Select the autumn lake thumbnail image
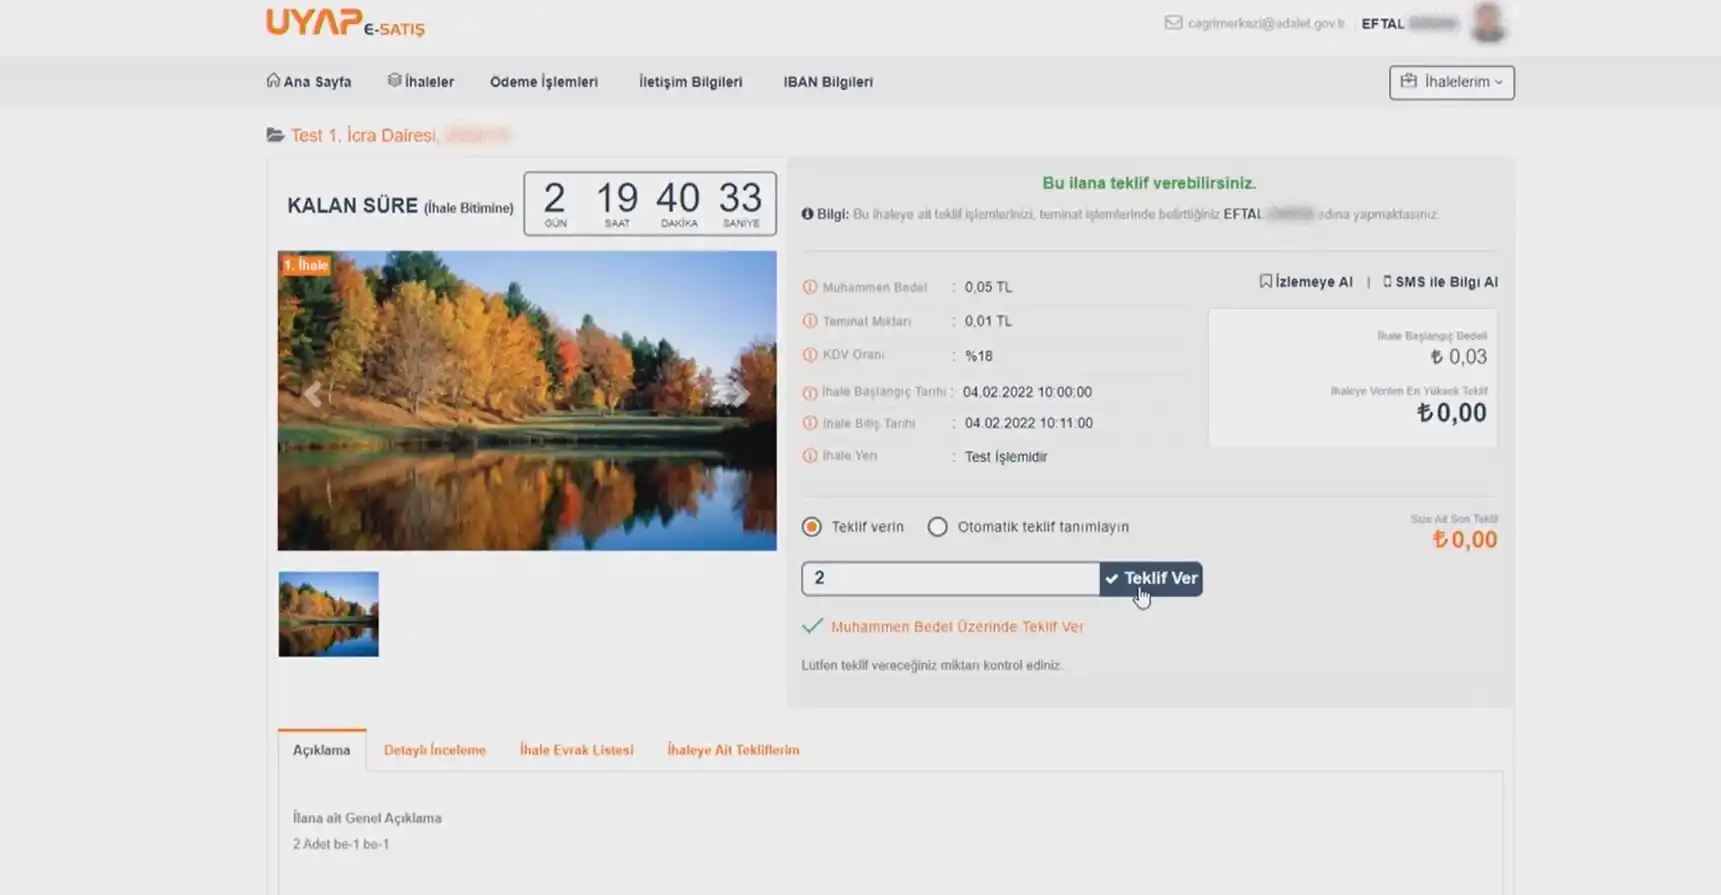 click(x=329, y=614)
